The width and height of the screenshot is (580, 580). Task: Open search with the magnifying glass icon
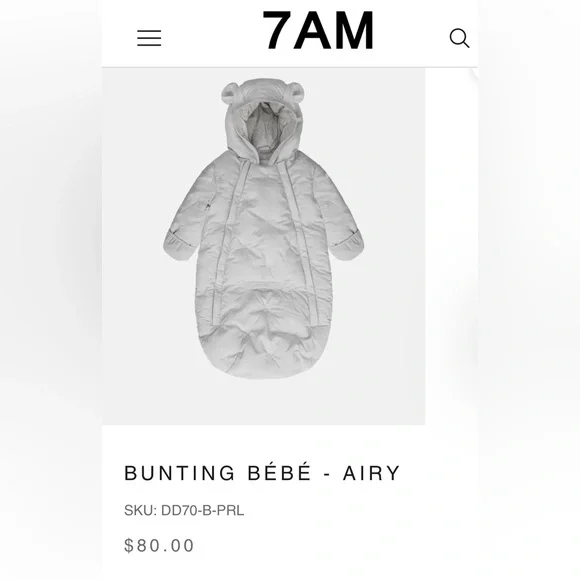coord(459,38)
